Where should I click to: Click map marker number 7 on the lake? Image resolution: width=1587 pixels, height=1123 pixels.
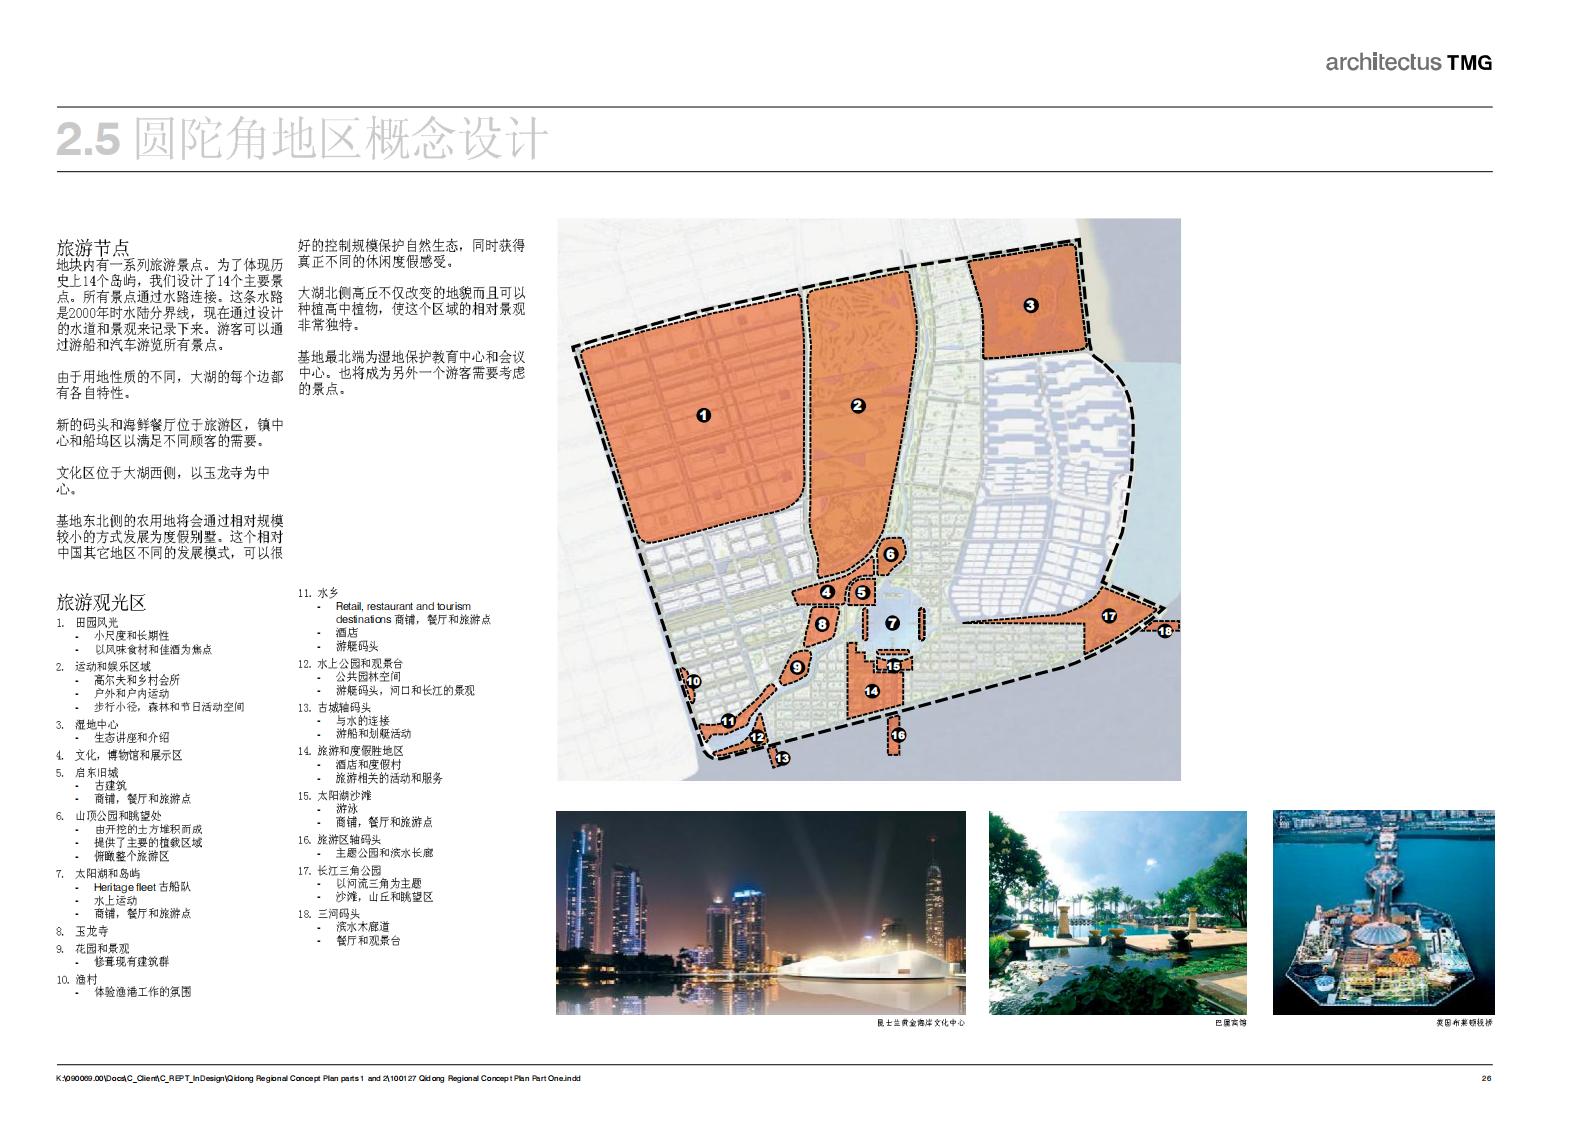(x=893, y=623)
